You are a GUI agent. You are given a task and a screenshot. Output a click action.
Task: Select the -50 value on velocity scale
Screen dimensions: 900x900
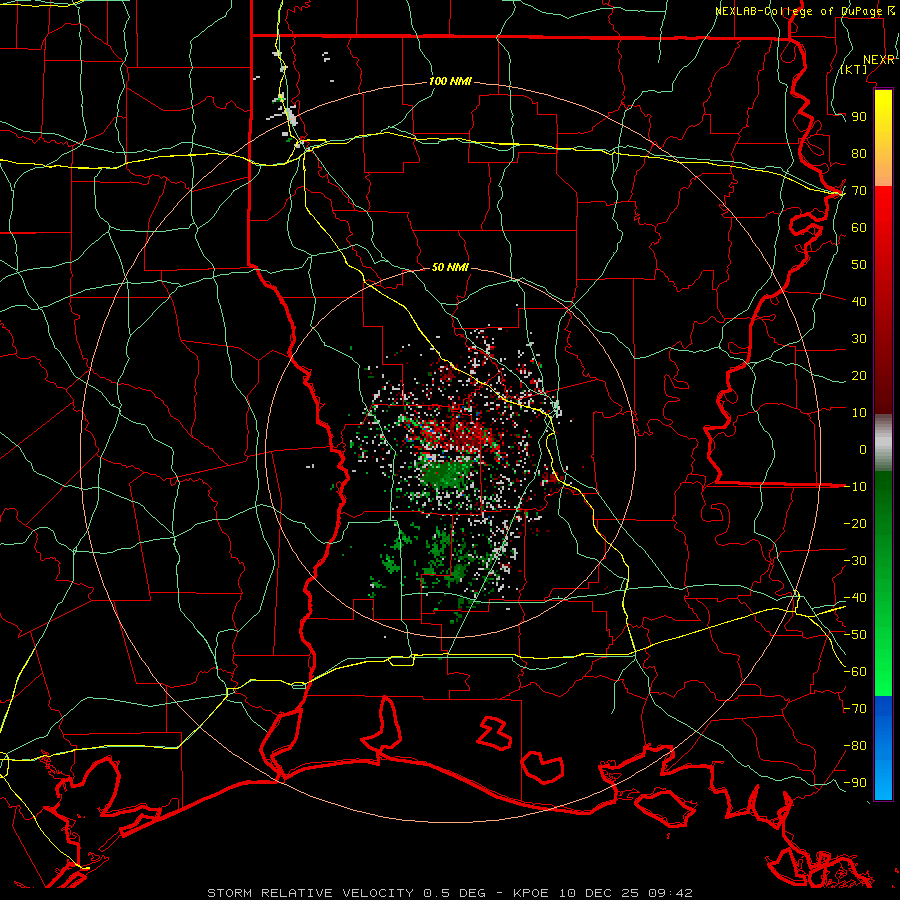click(855, 635)
